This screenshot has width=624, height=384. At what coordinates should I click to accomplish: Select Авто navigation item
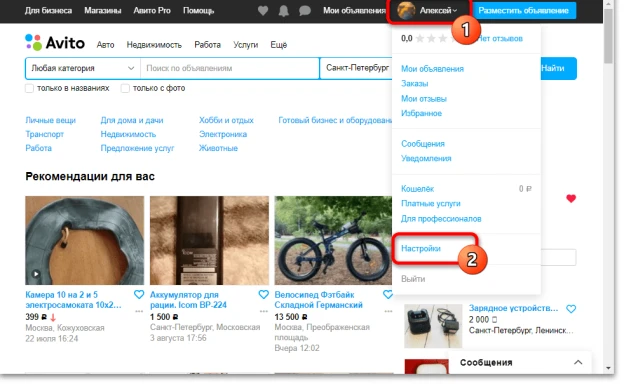[x=105, y=45]
